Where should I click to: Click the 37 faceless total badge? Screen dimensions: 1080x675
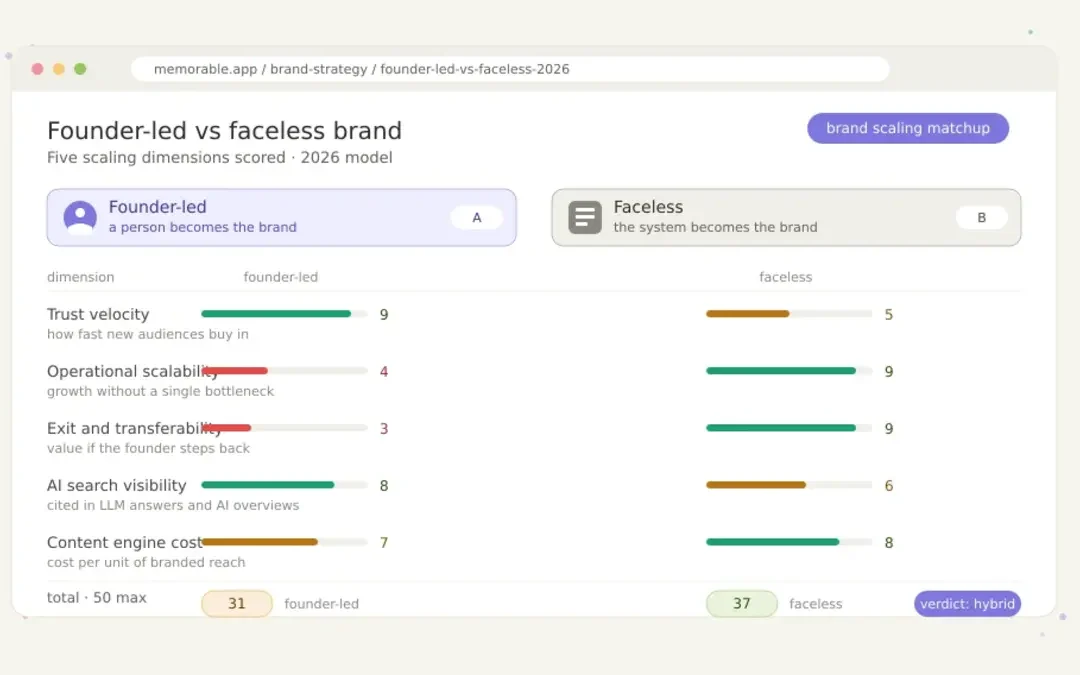tap(742, 603)
